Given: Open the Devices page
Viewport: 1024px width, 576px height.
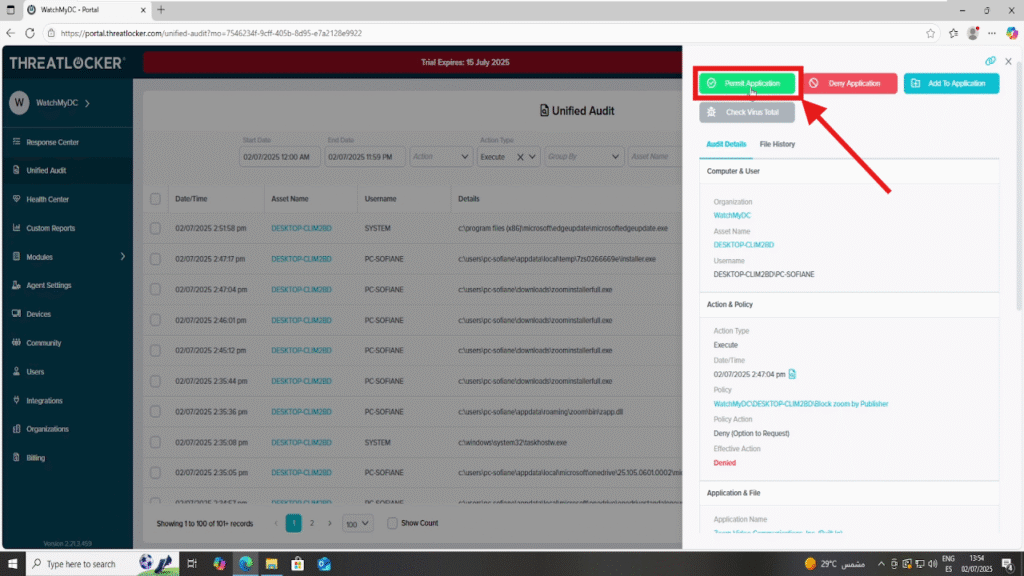Looking at the screenshot, I should click(x=38, y=314).
